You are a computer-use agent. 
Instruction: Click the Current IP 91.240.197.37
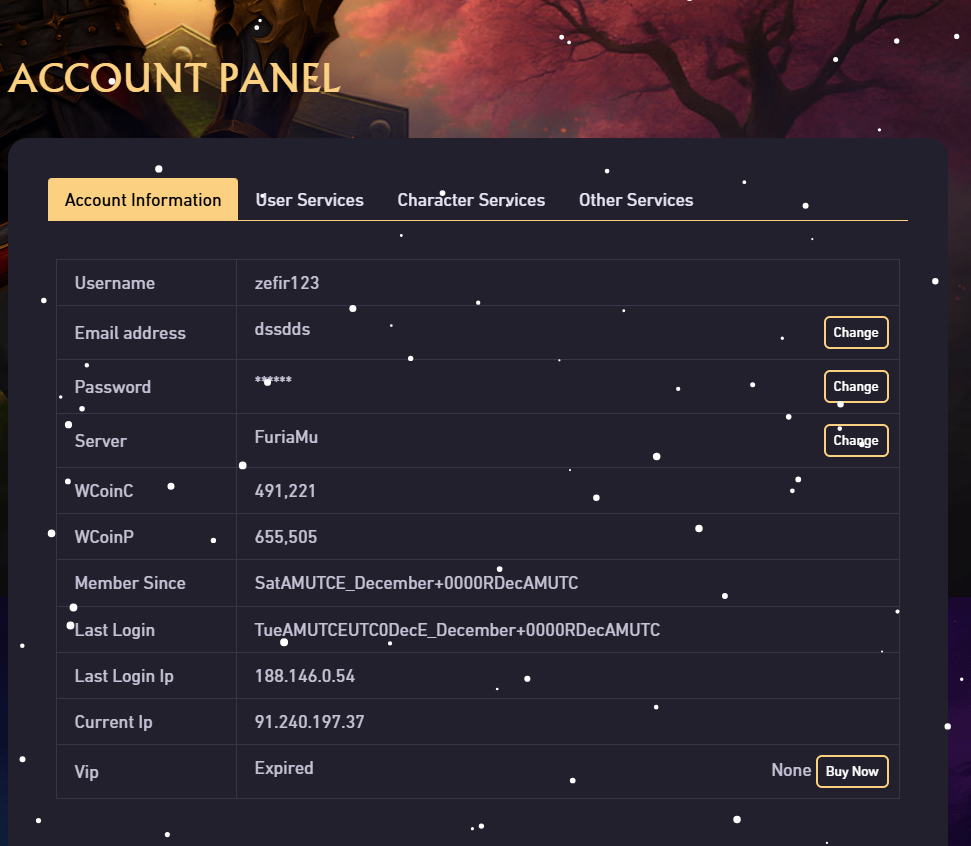pos(309,722)
